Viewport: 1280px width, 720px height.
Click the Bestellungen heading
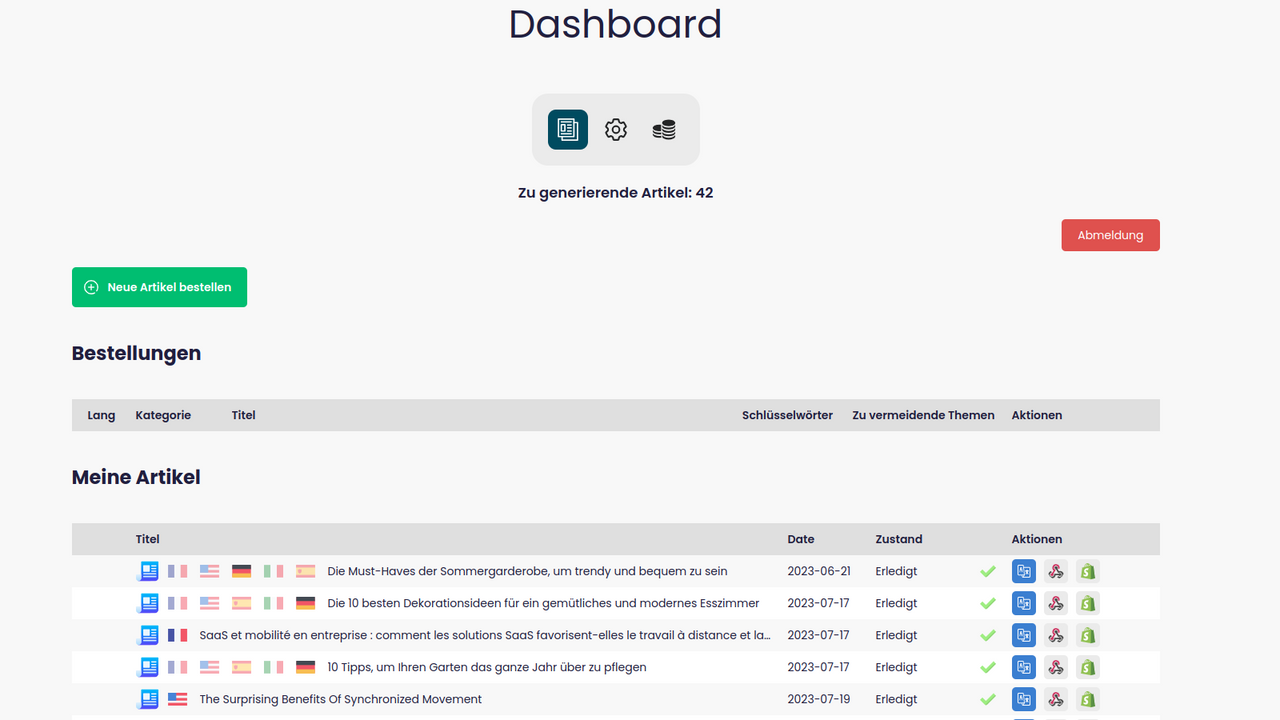pos(136,353)
